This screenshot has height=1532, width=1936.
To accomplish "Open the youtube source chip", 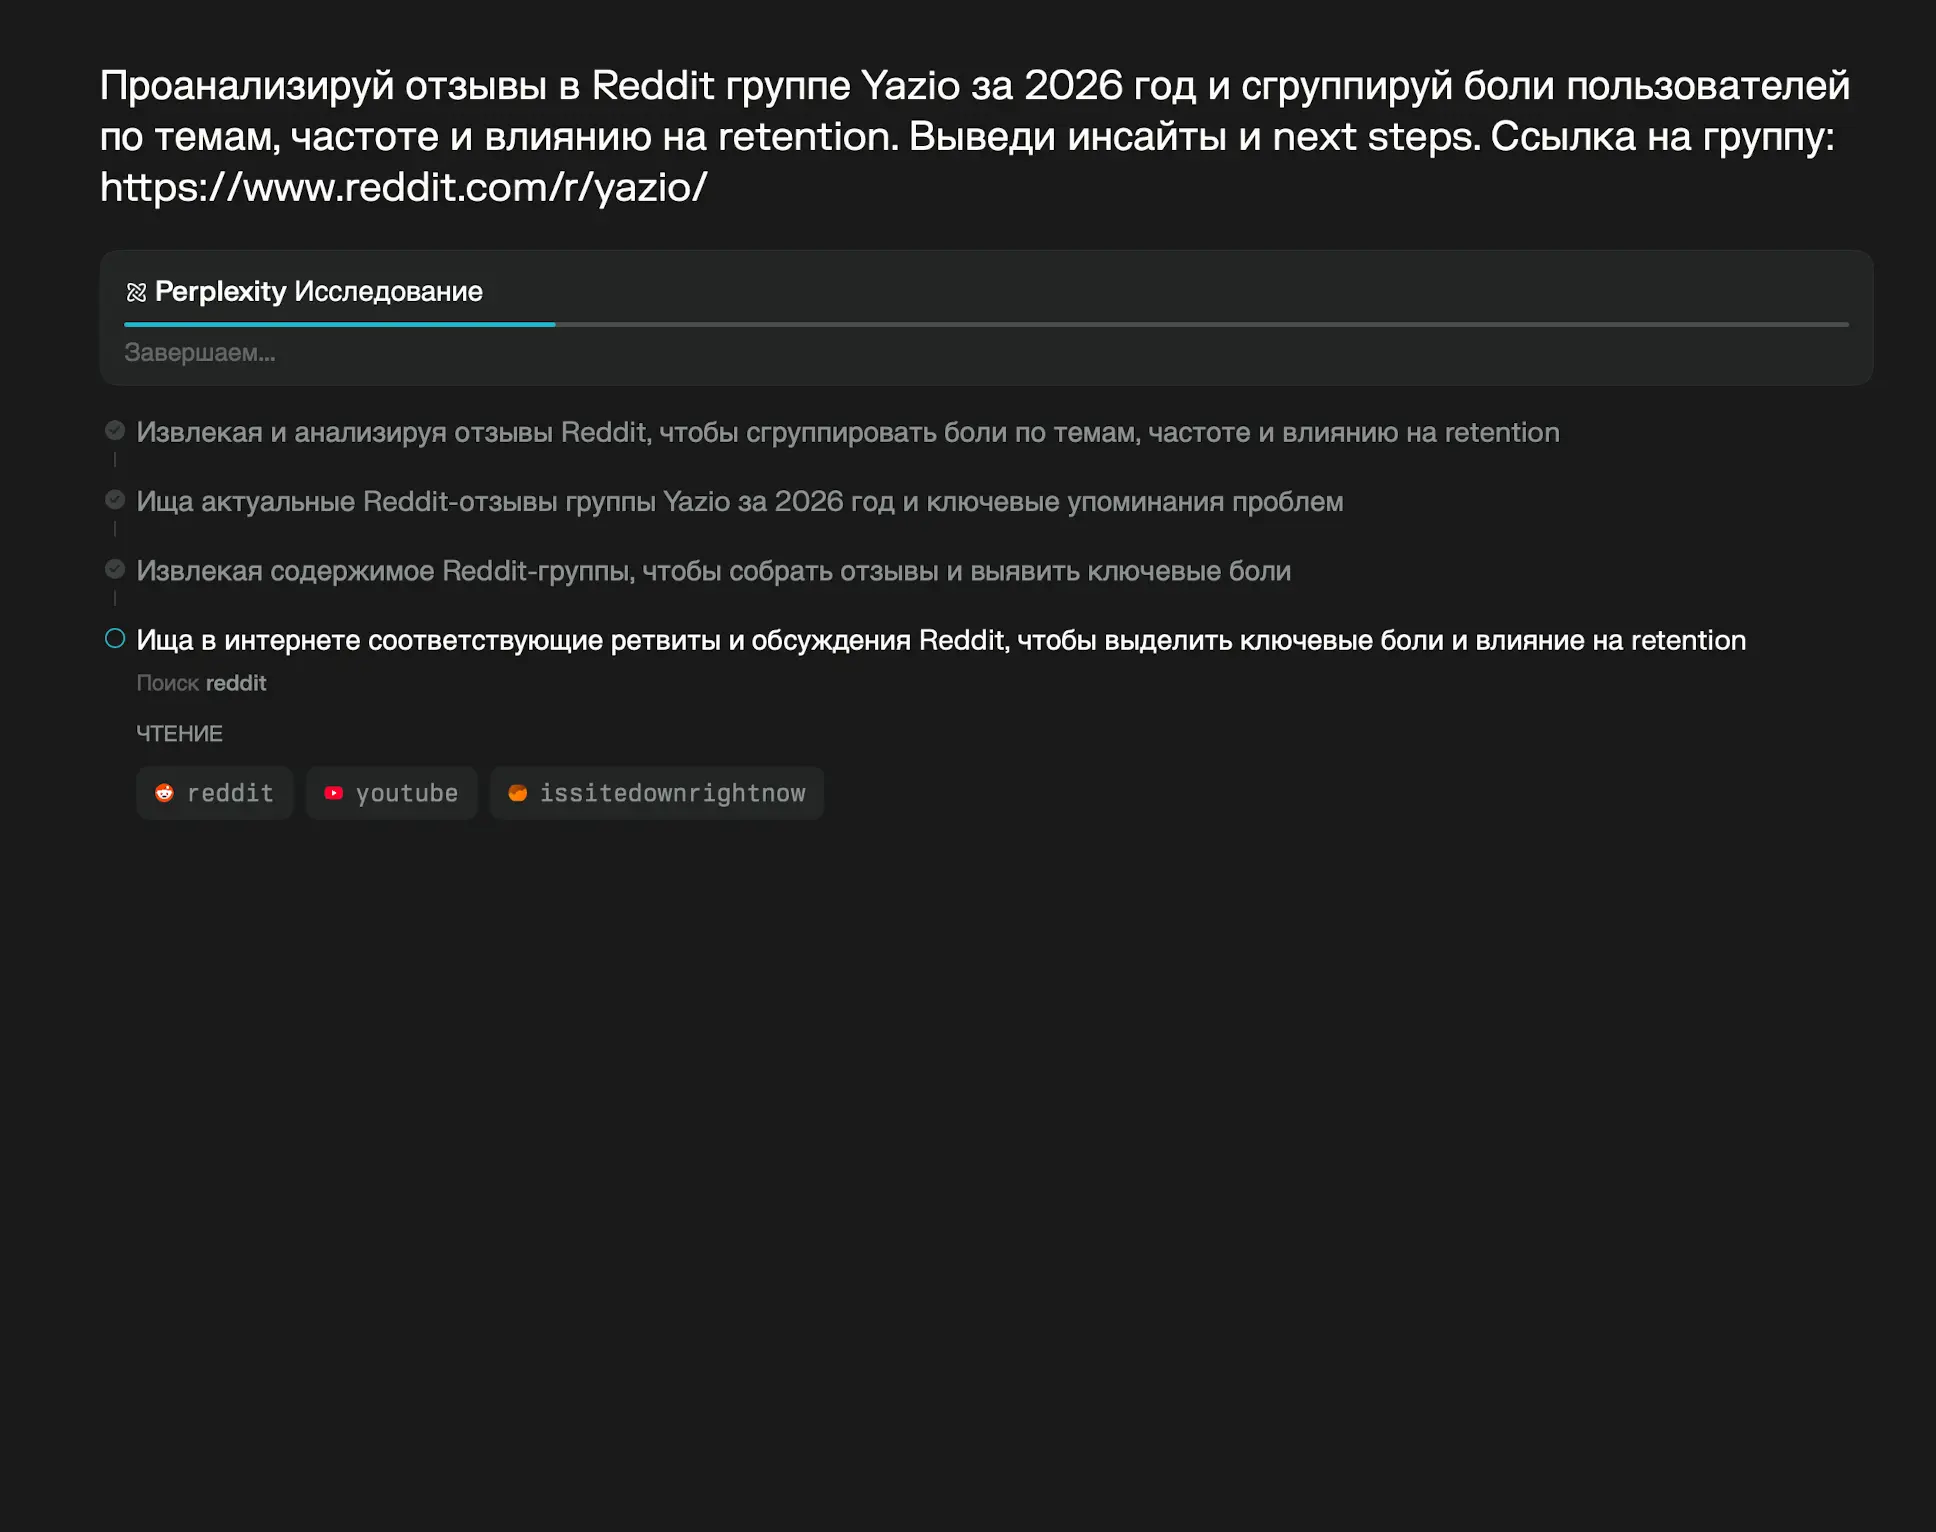I will [391, 793].
